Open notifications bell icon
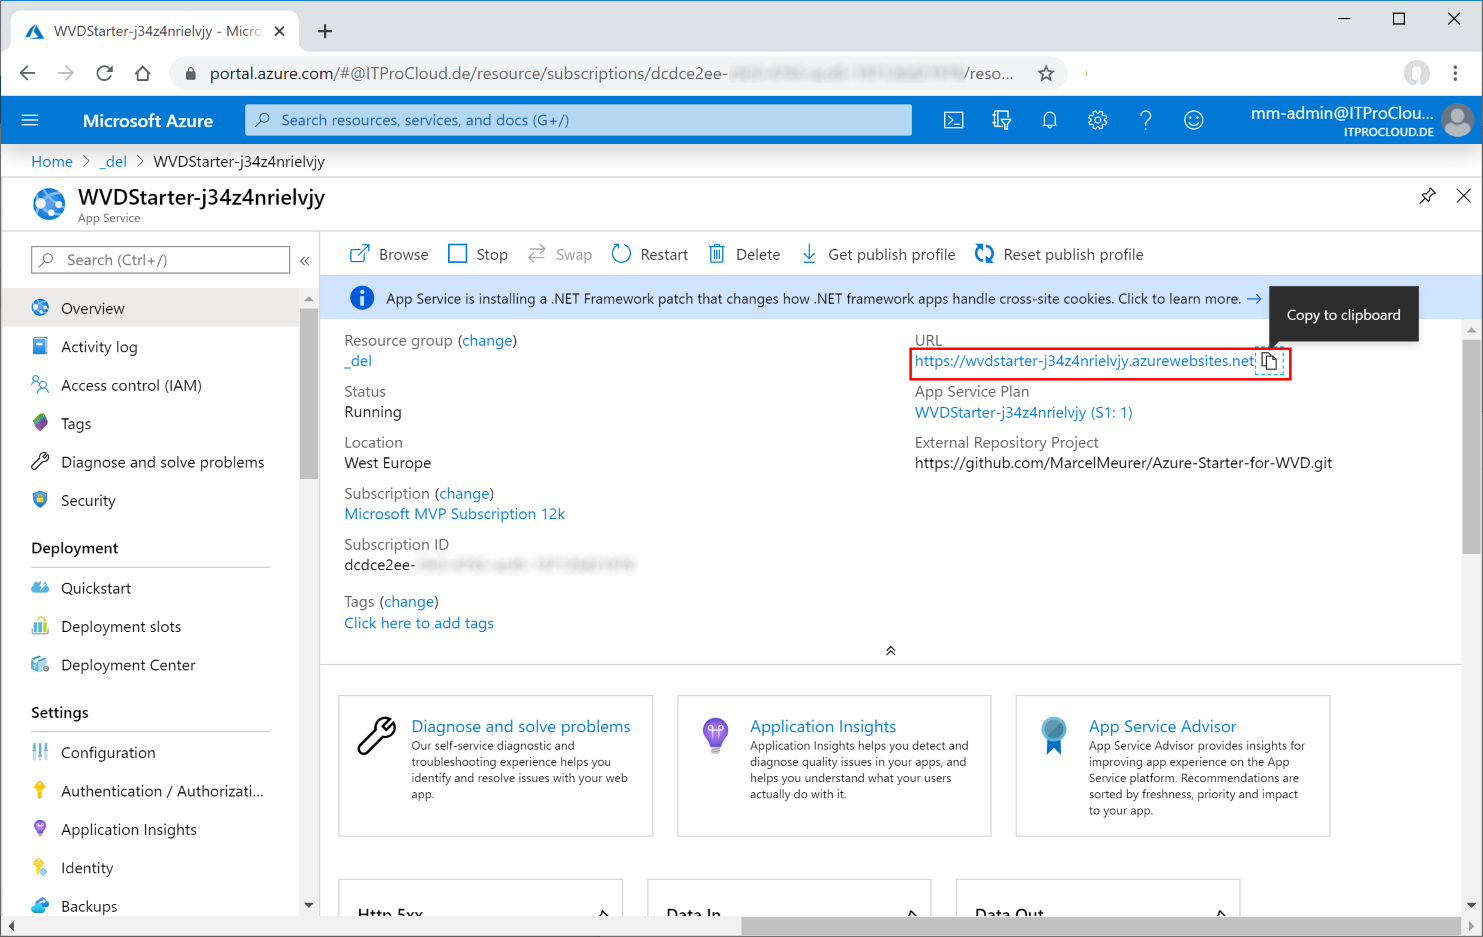1483x937 pixels. tap(1049, 120)
